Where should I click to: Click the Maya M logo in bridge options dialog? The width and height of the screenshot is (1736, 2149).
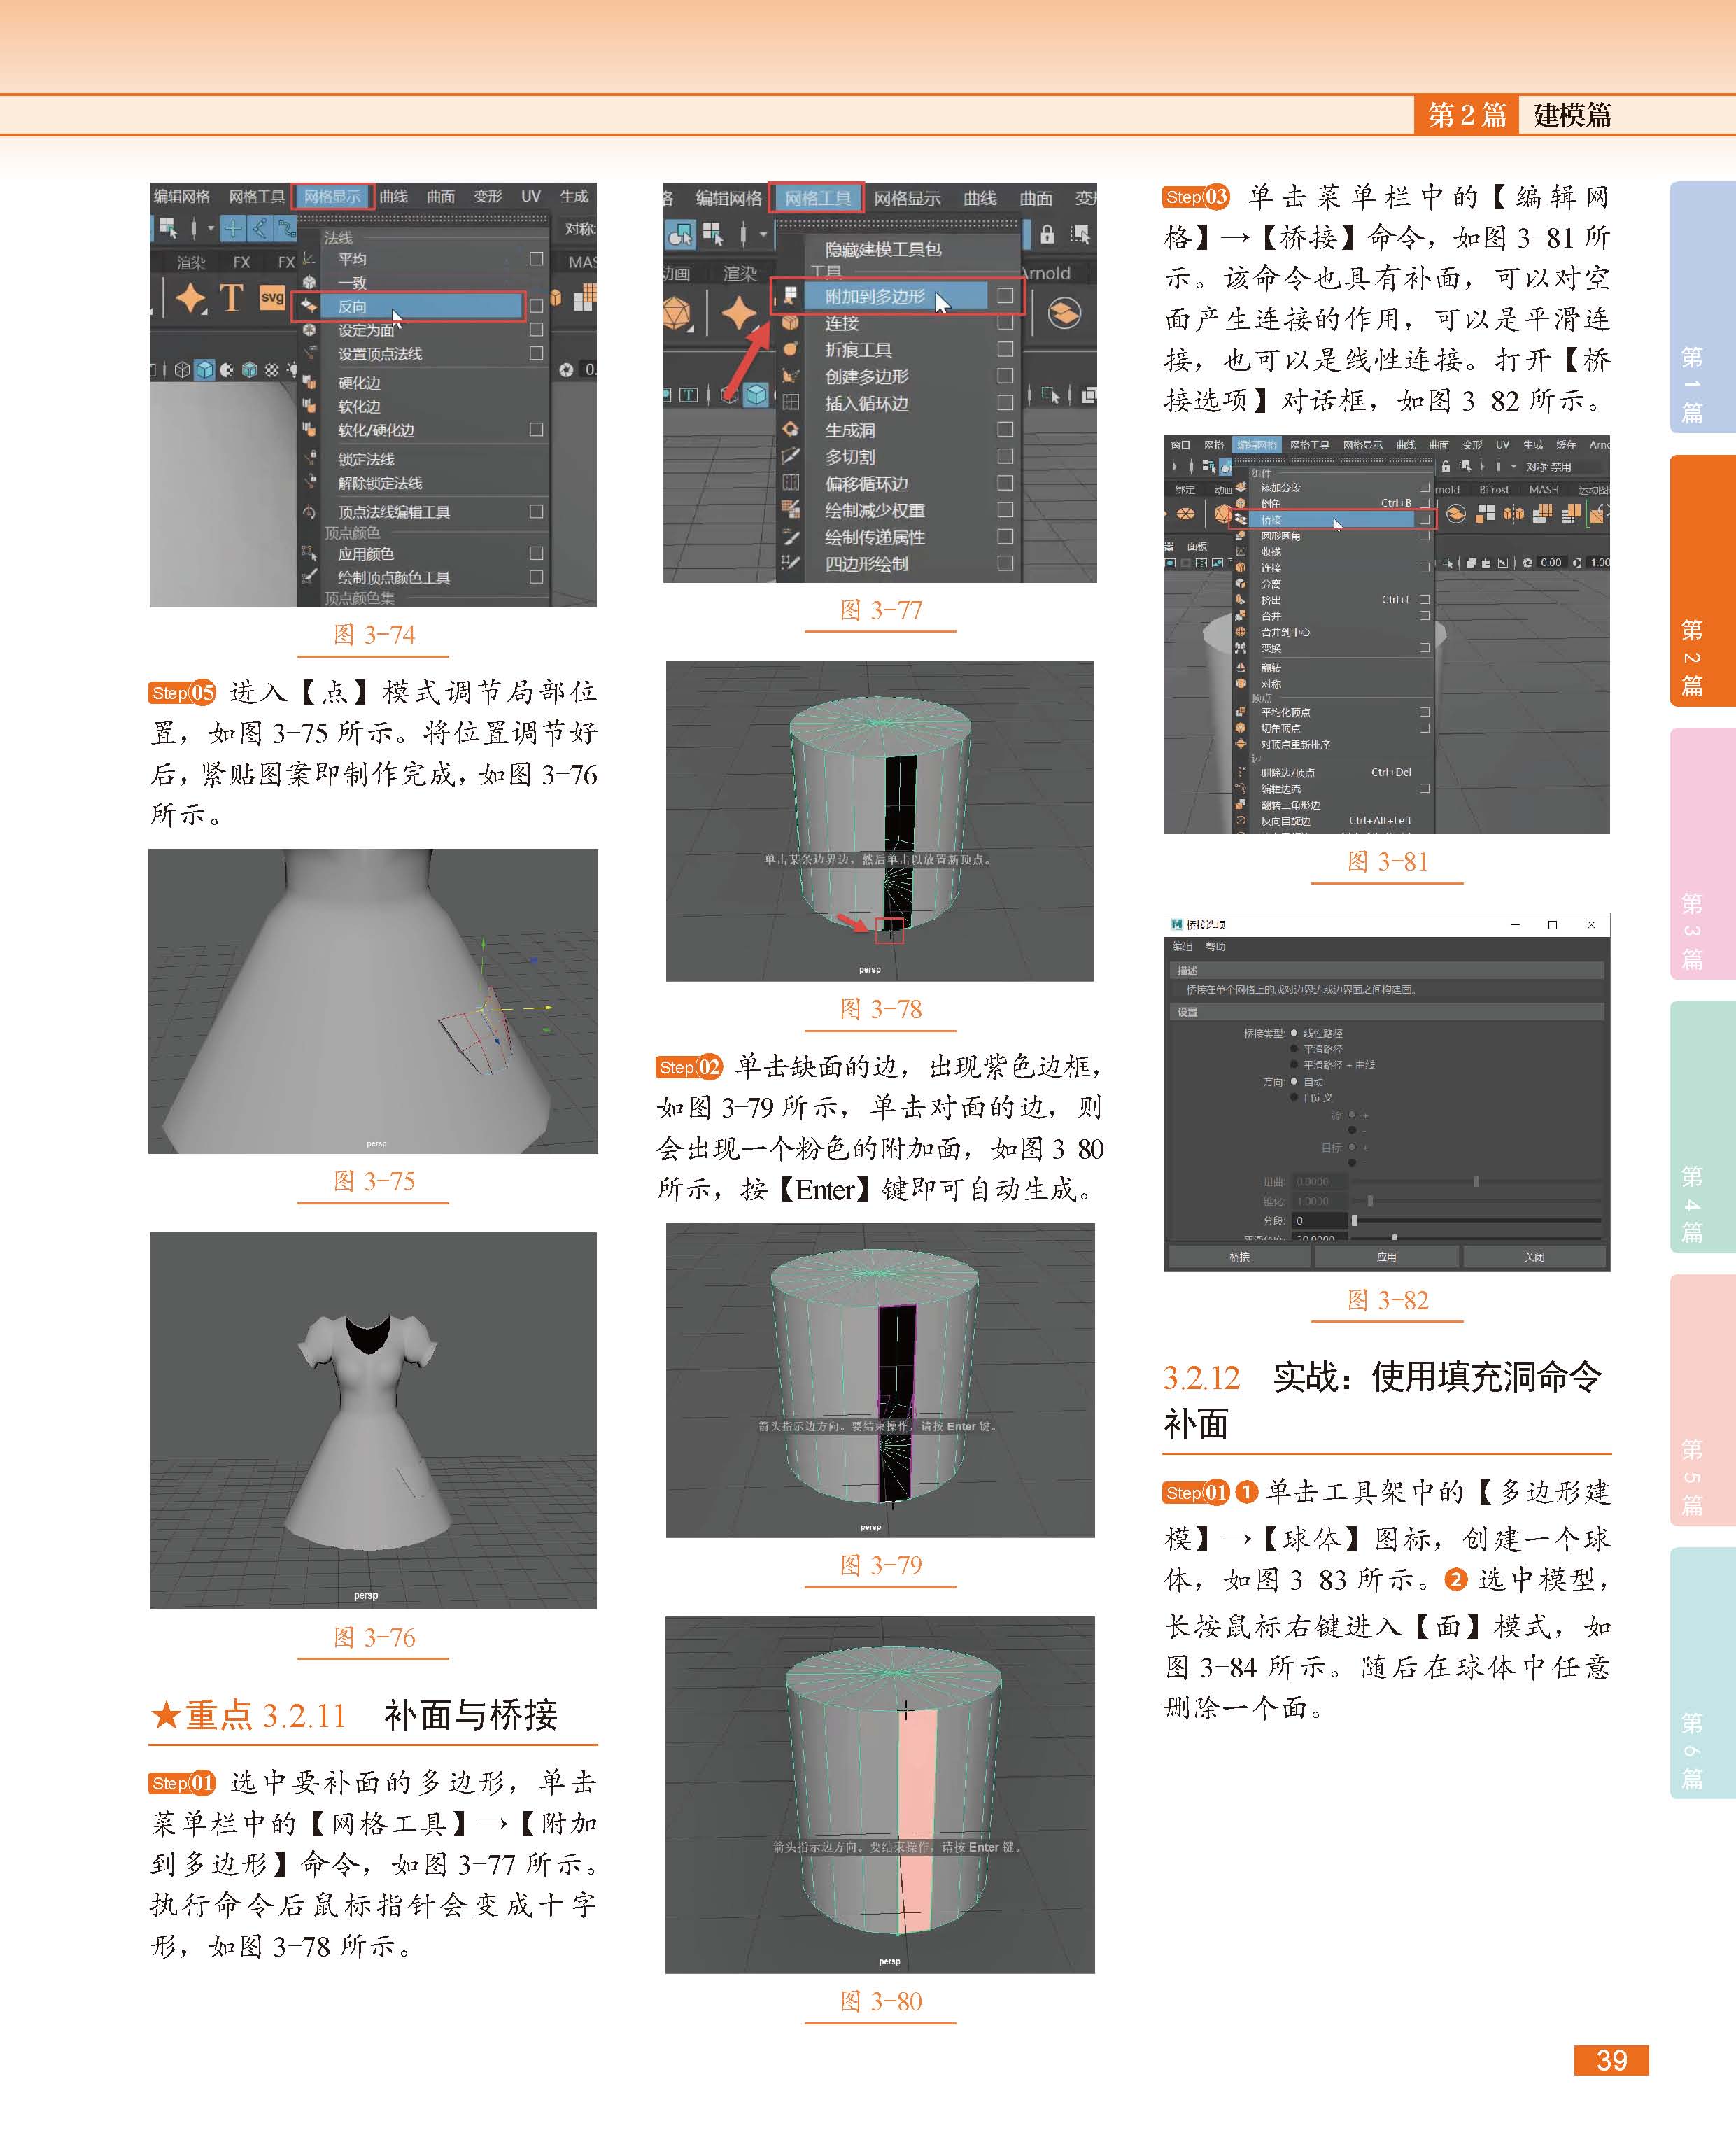pos(1177,925)
